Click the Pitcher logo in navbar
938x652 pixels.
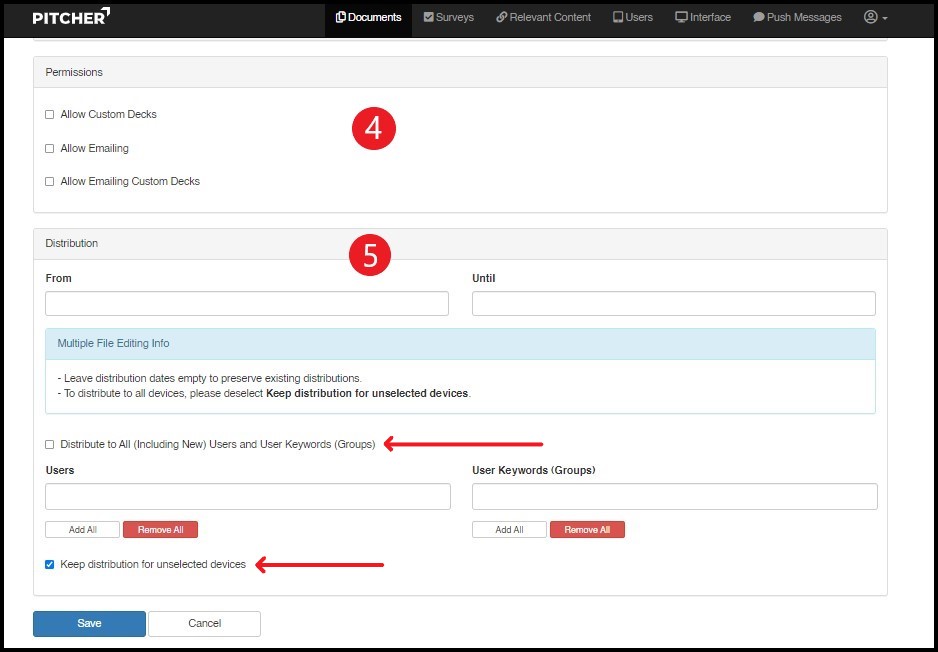click(71, 17)
